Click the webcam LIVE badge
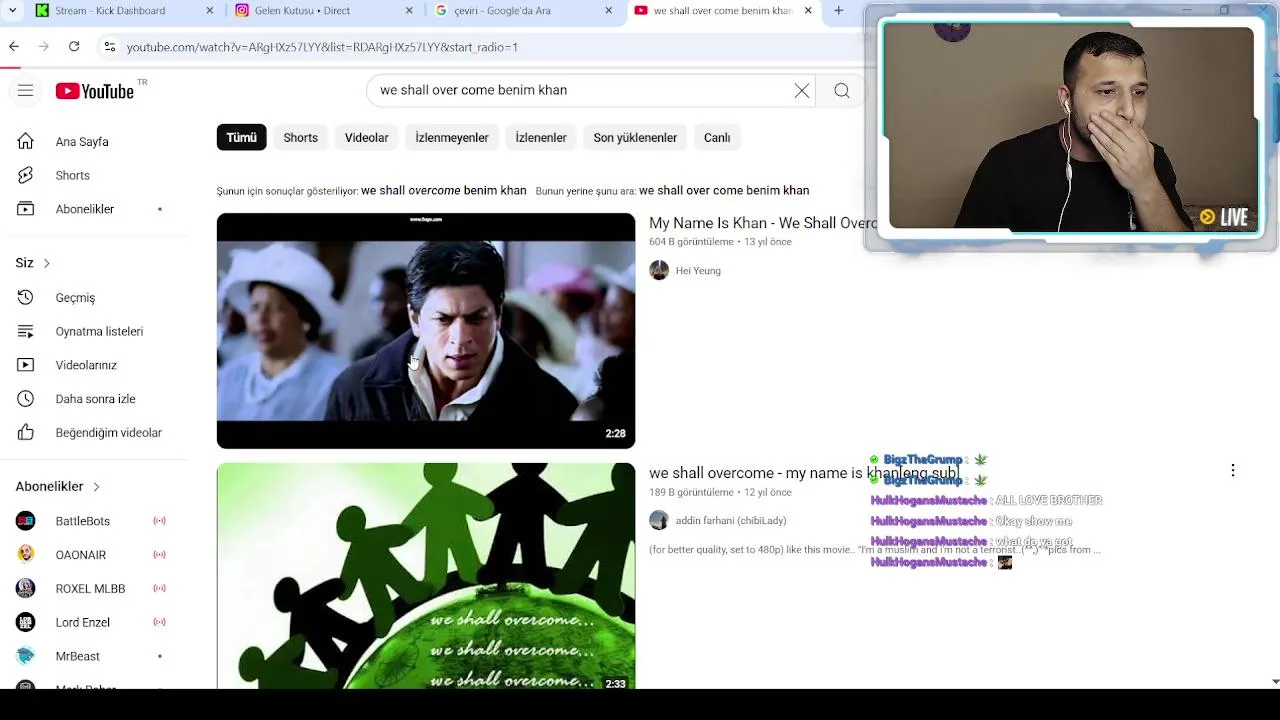Image resolution: width=1280 pixels, height=720 pixels. (x=1224, y=217)
